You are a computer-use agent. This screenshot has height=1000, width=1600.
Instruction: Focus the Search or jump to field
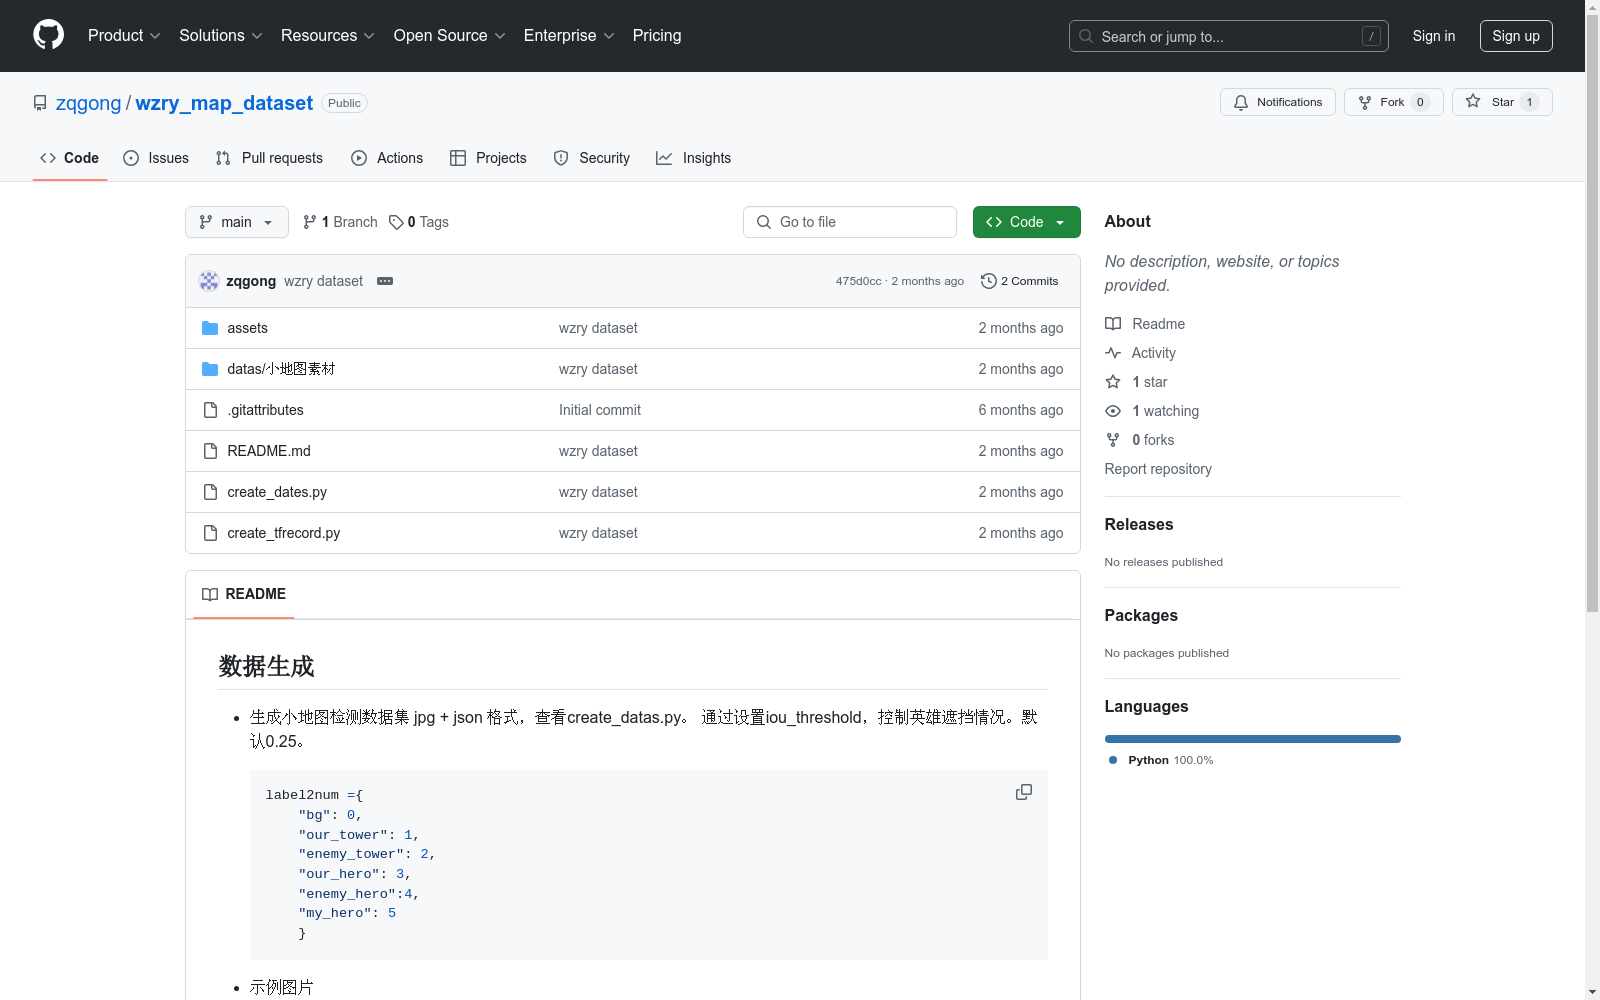coord(1228,36)
